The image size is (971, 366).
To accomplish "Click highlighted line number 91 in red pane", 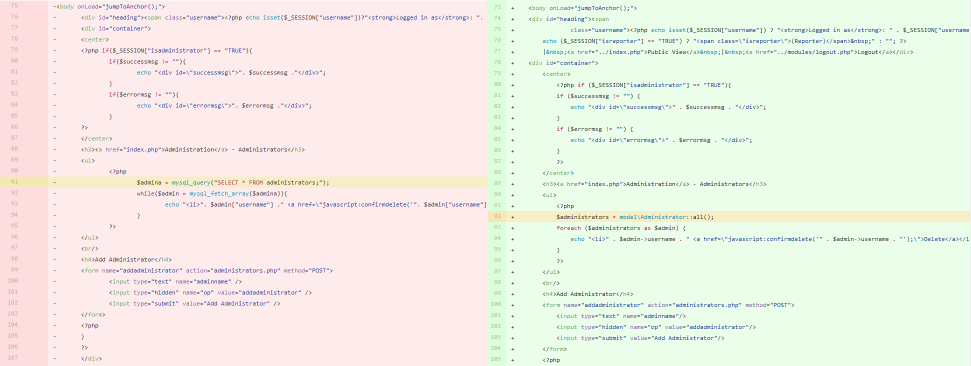I will 15,183.
